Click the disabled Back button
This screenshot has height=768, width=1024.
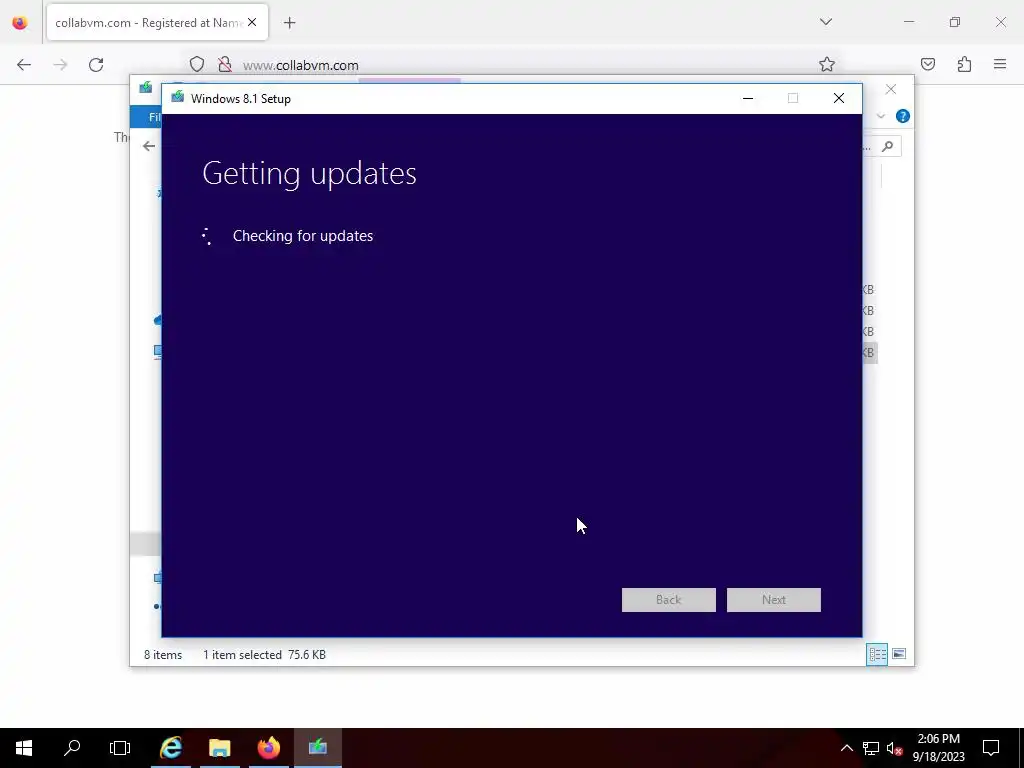[x=669, y=600]
